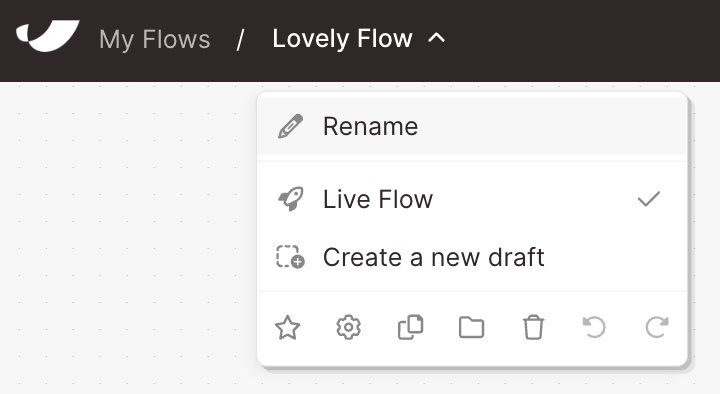Star this flow as favorite

(x=287, y=327)
